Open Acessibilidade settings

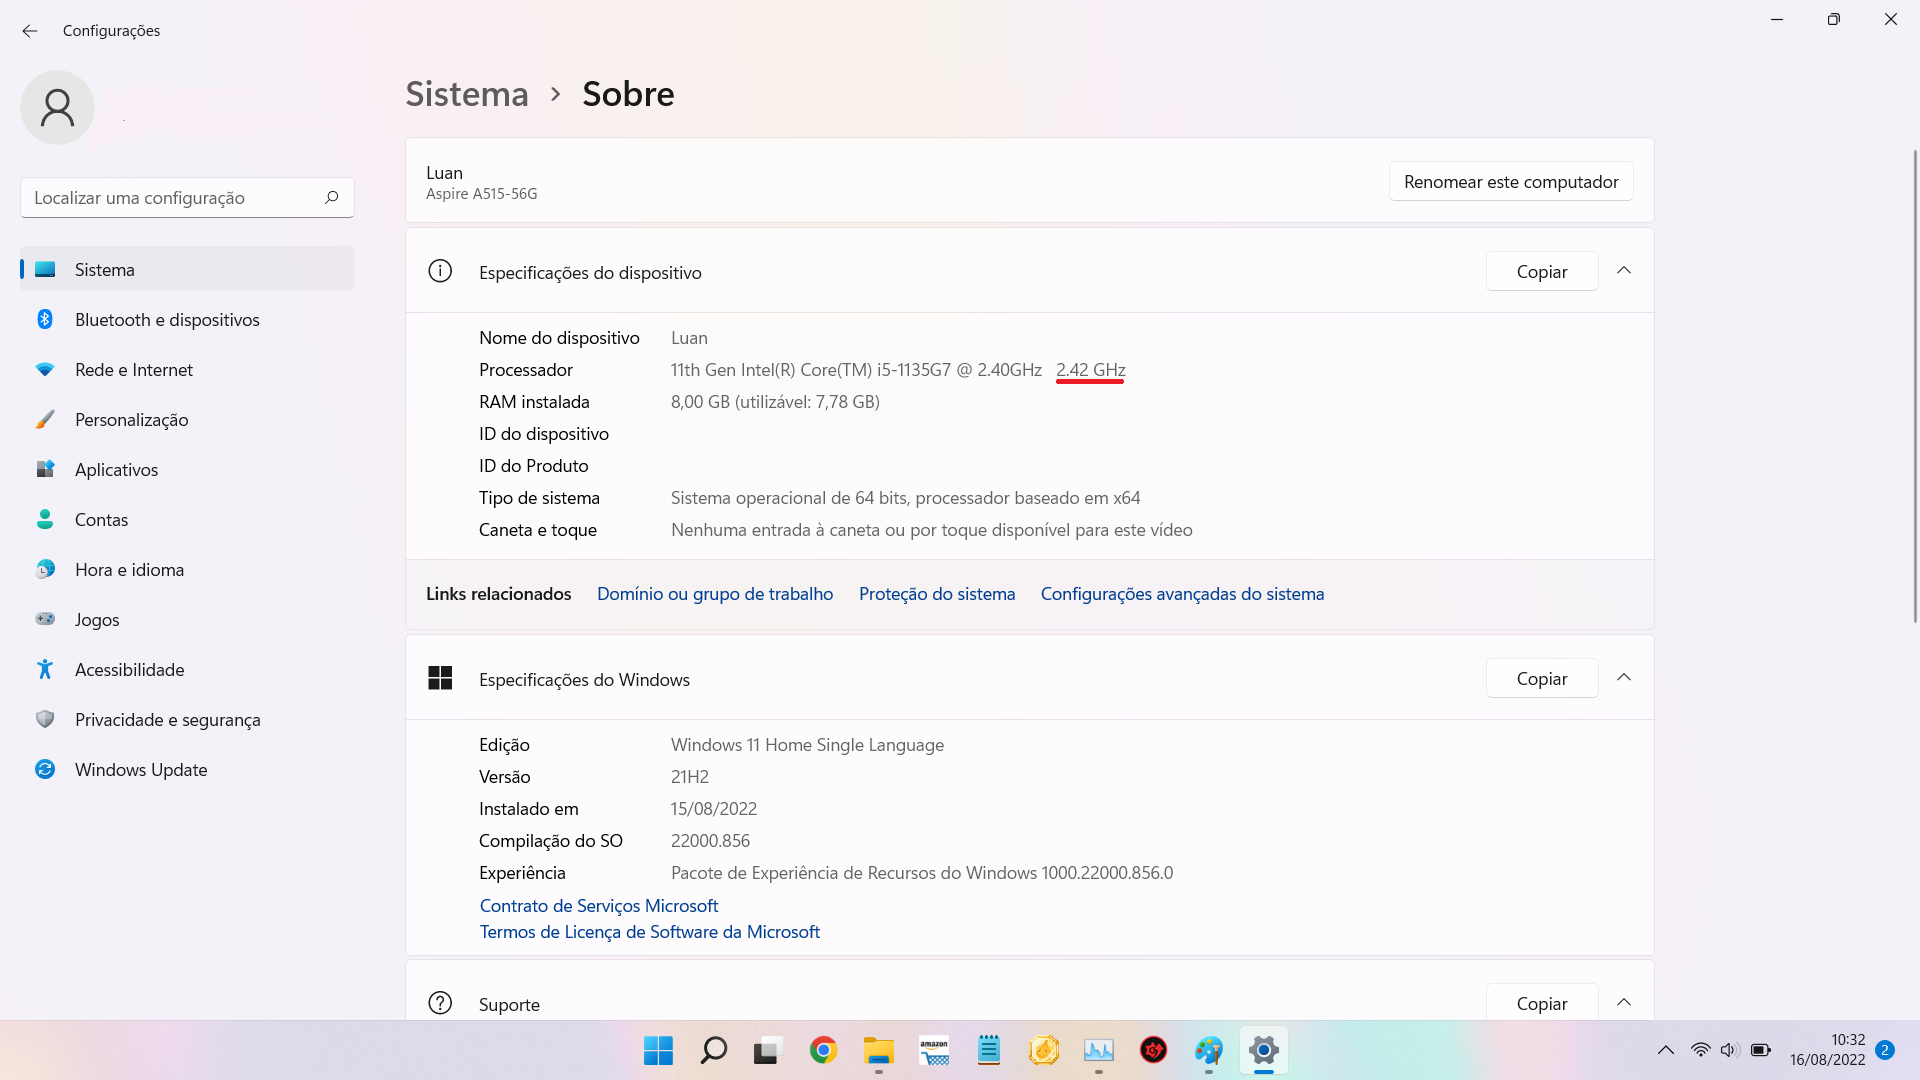[187, 669]
